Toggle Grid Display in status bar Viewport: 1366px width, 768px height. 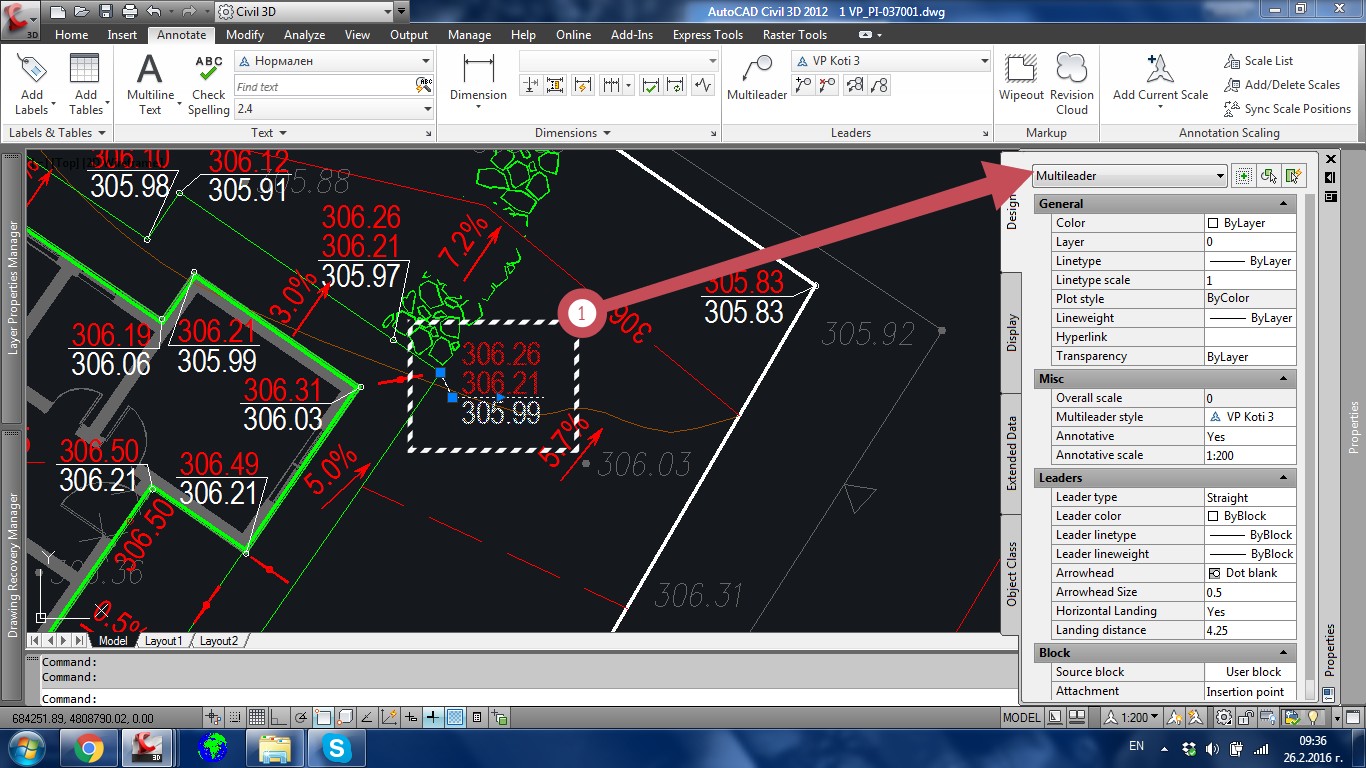tap(257, 717)
